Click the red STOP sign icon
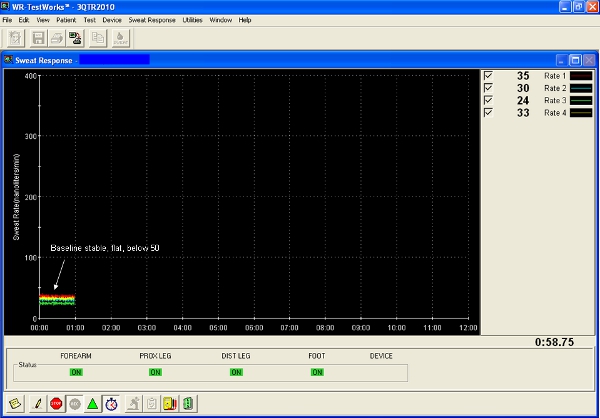 pos(56,403)
